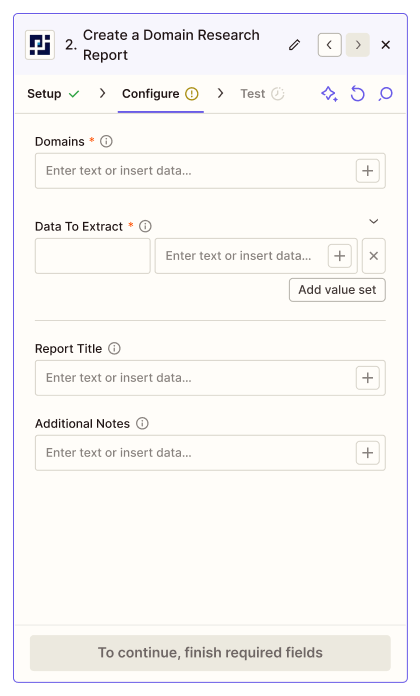
Task: Open the comment bubble icon
Action: [385, 94]
